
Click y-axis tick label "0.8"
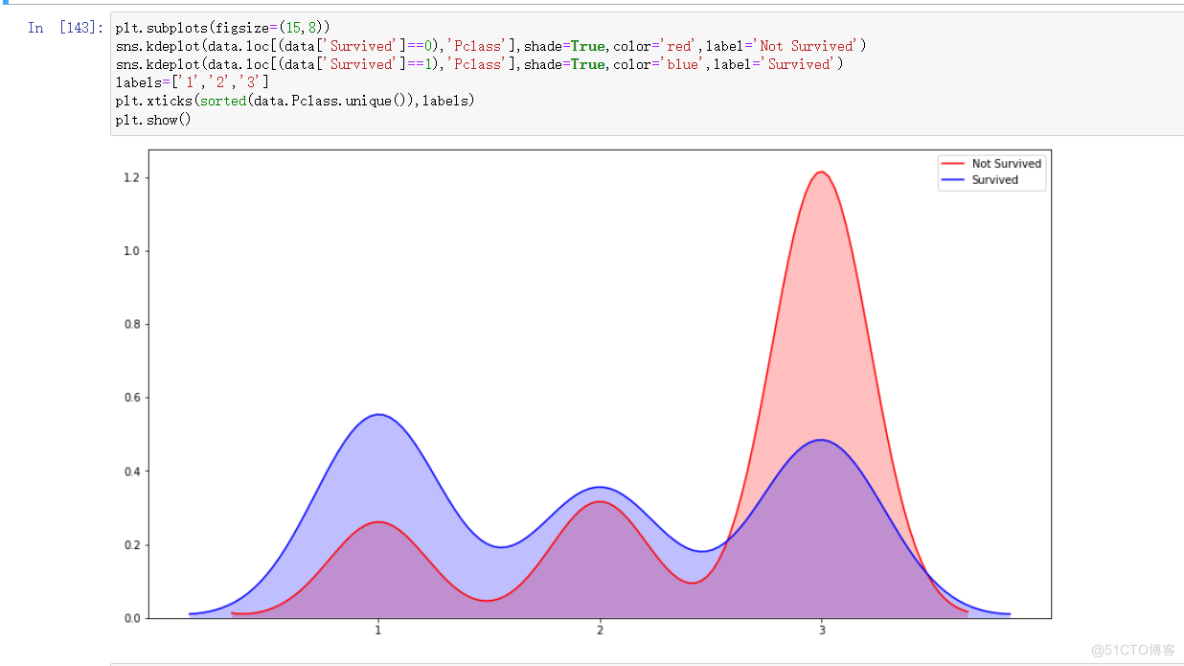pos(131,324)
